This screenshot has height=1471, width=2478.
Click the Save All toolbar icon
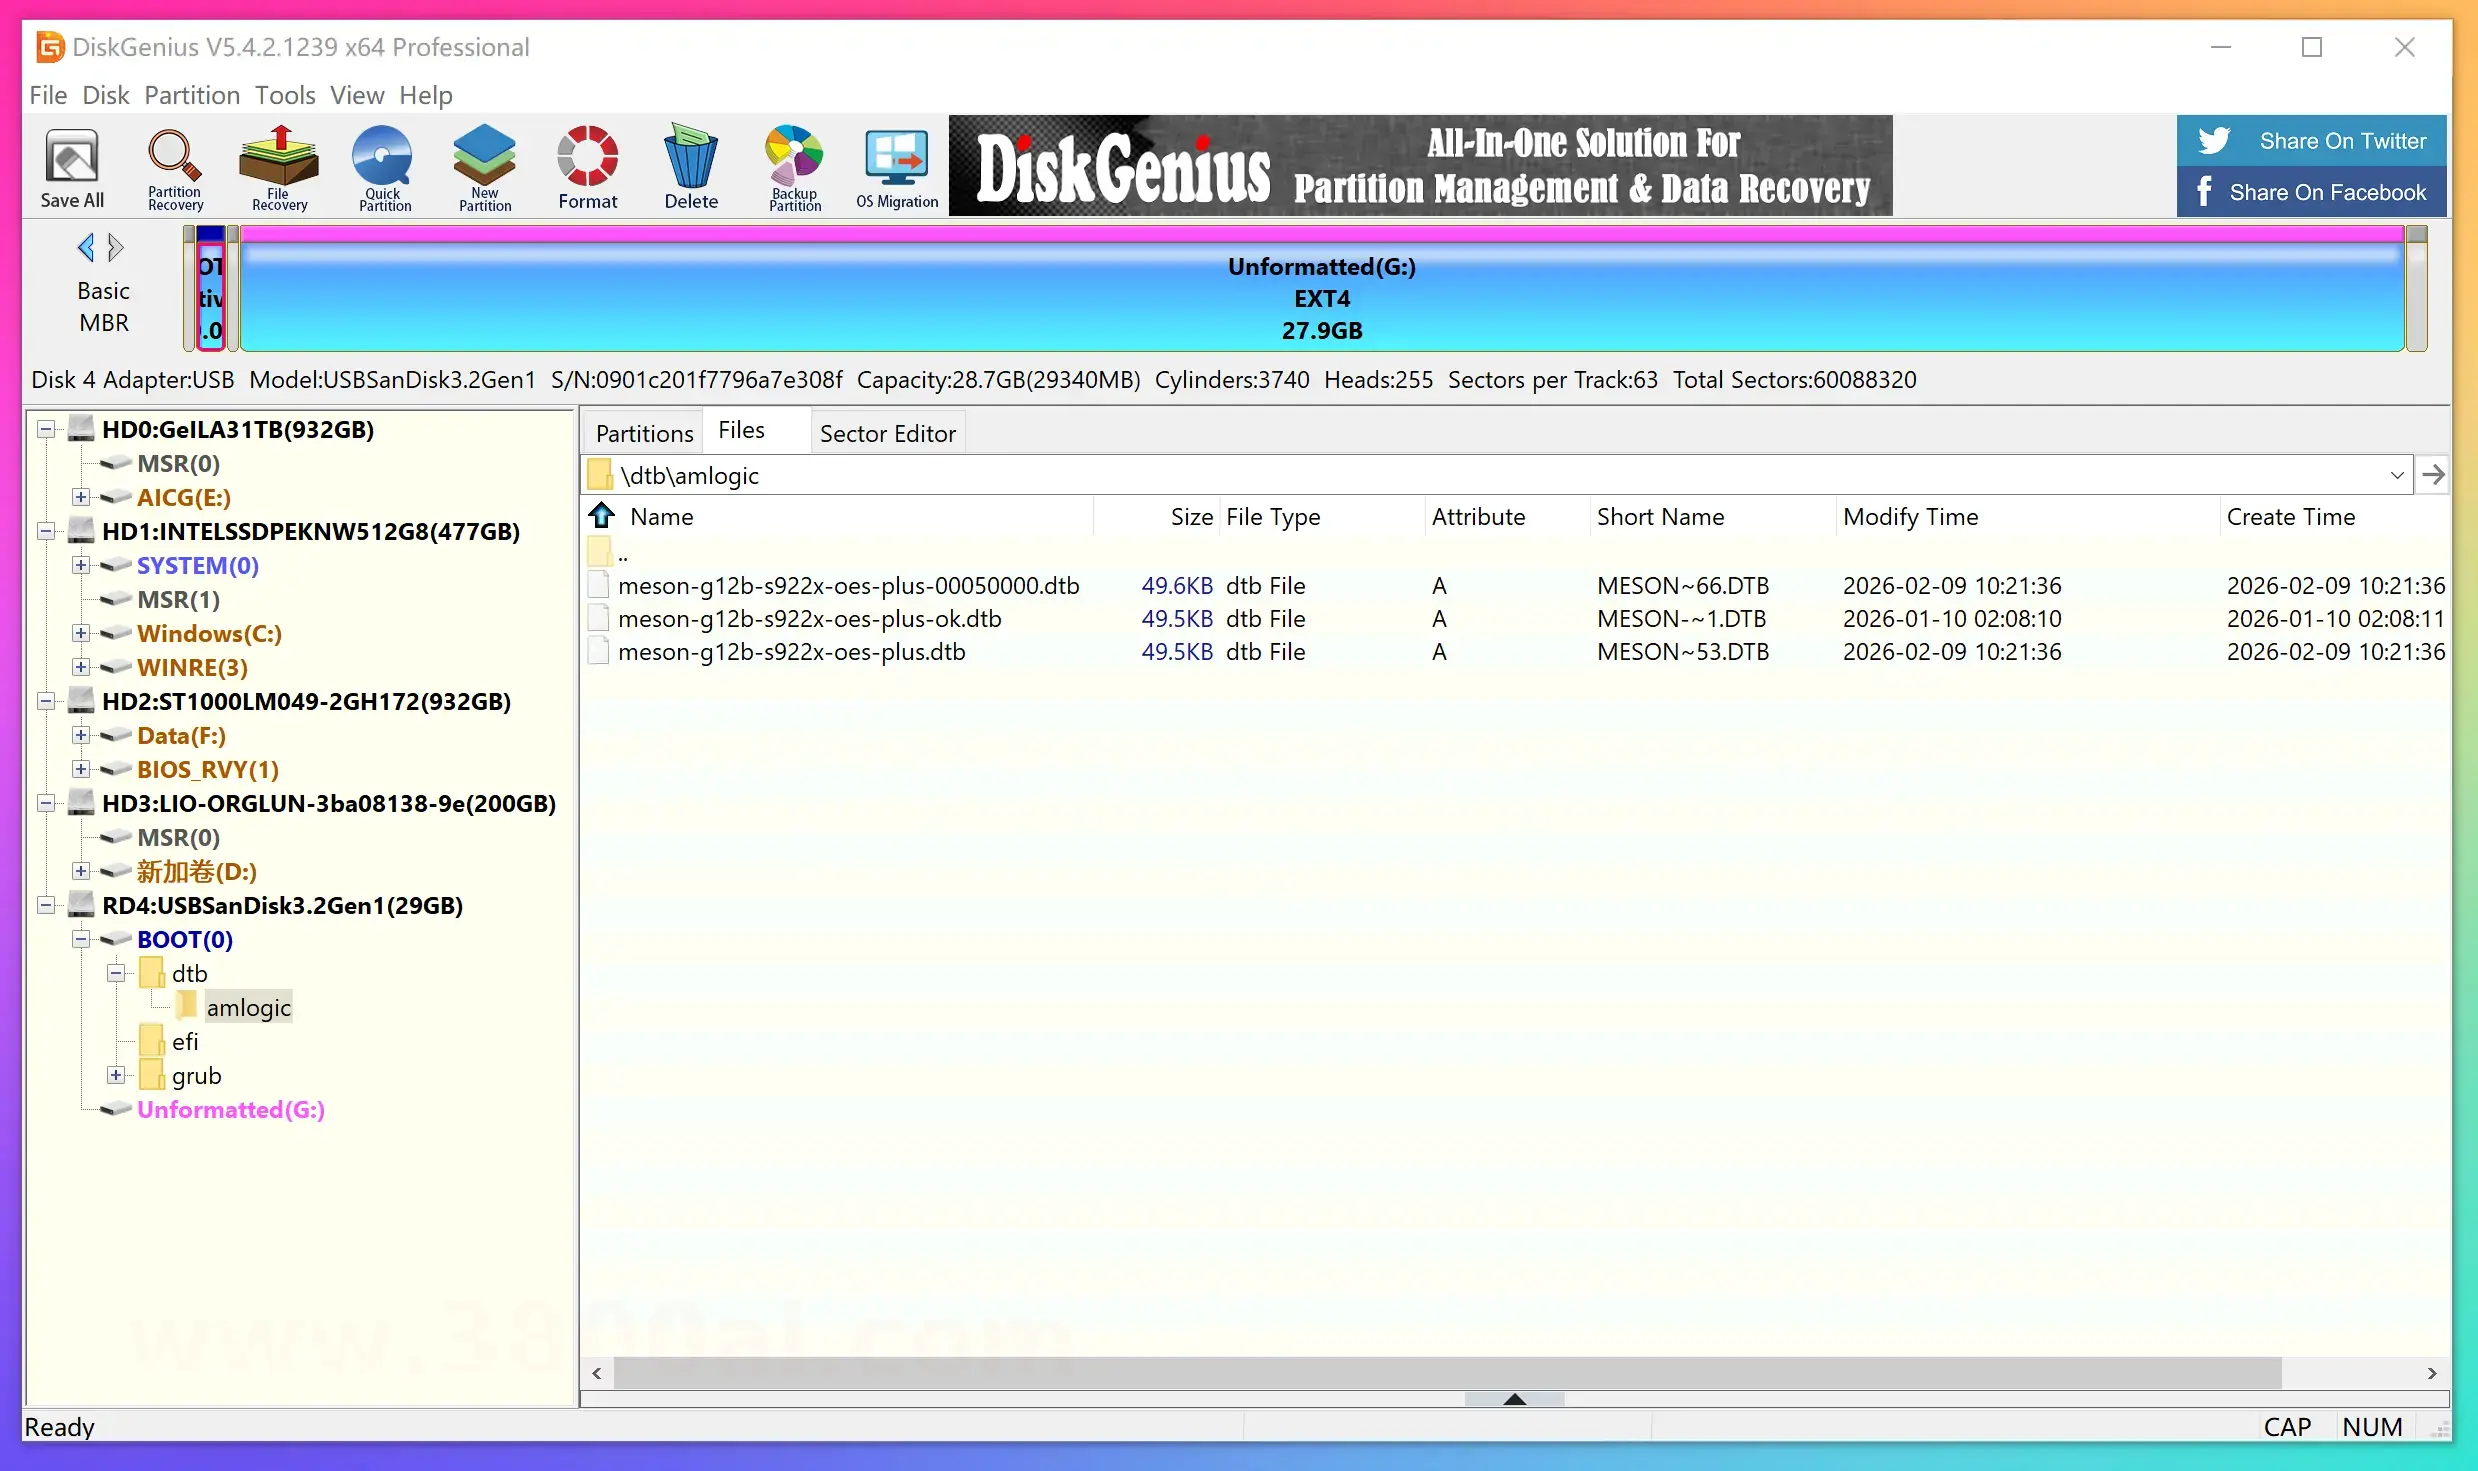click(71, 168)
